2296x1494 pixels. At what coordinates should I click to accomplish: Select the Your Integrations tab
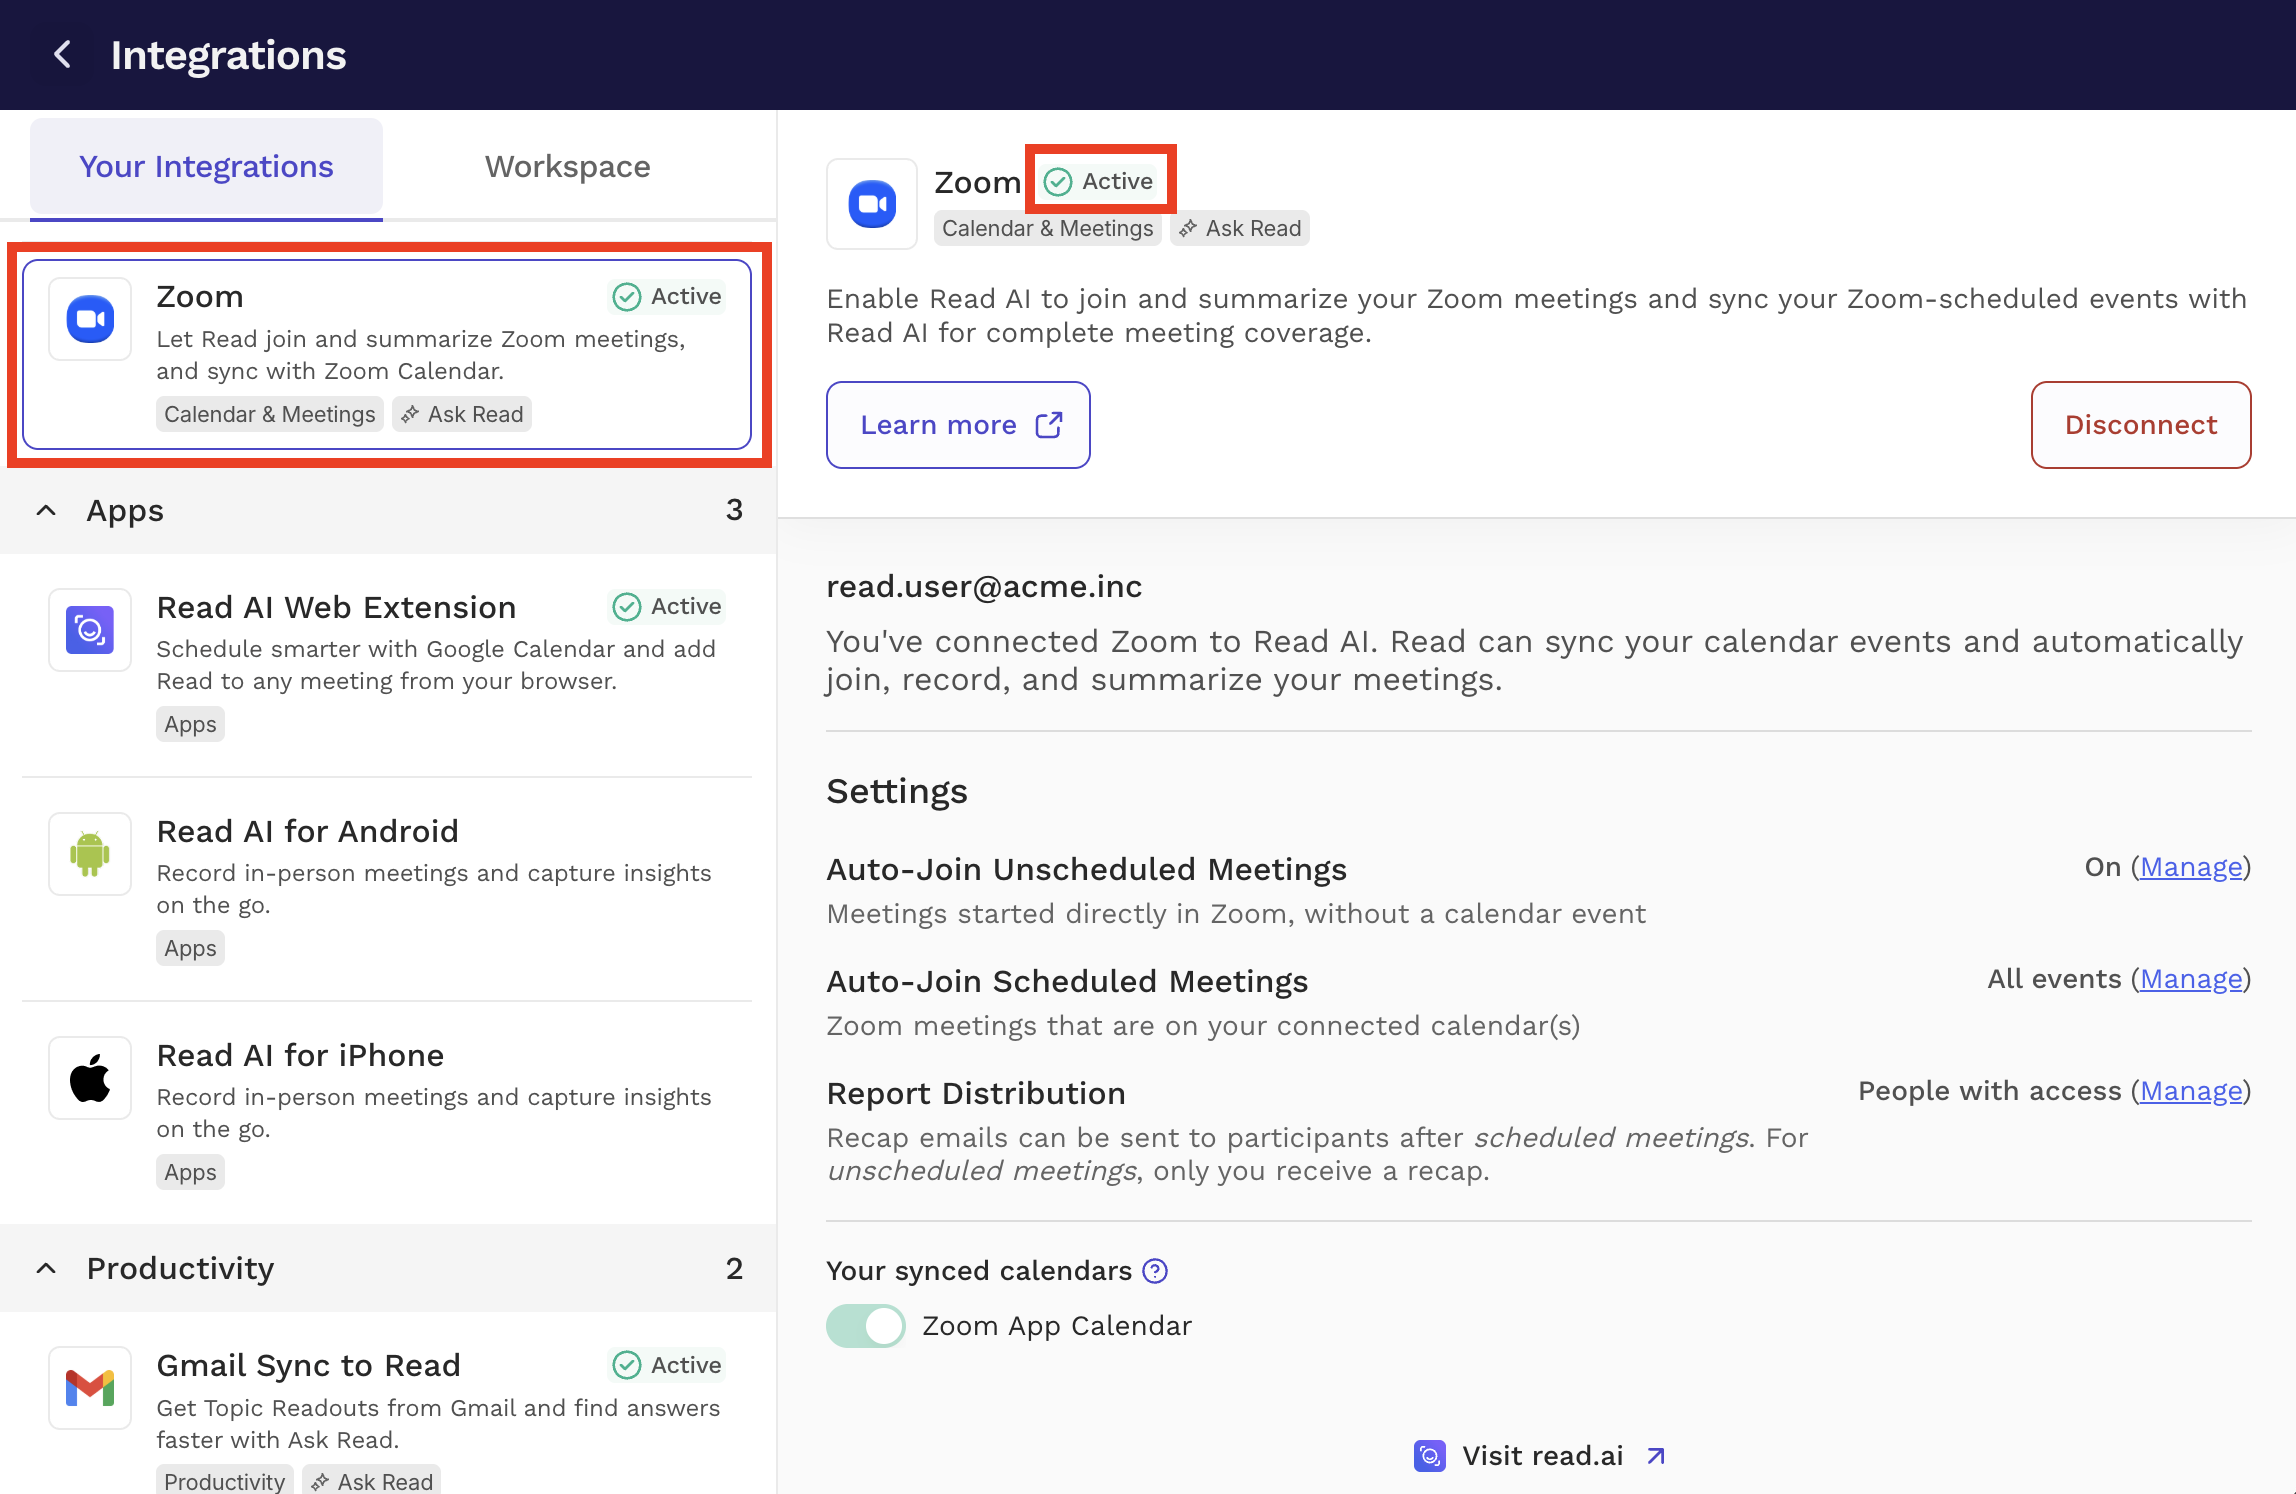coord(206,167)
